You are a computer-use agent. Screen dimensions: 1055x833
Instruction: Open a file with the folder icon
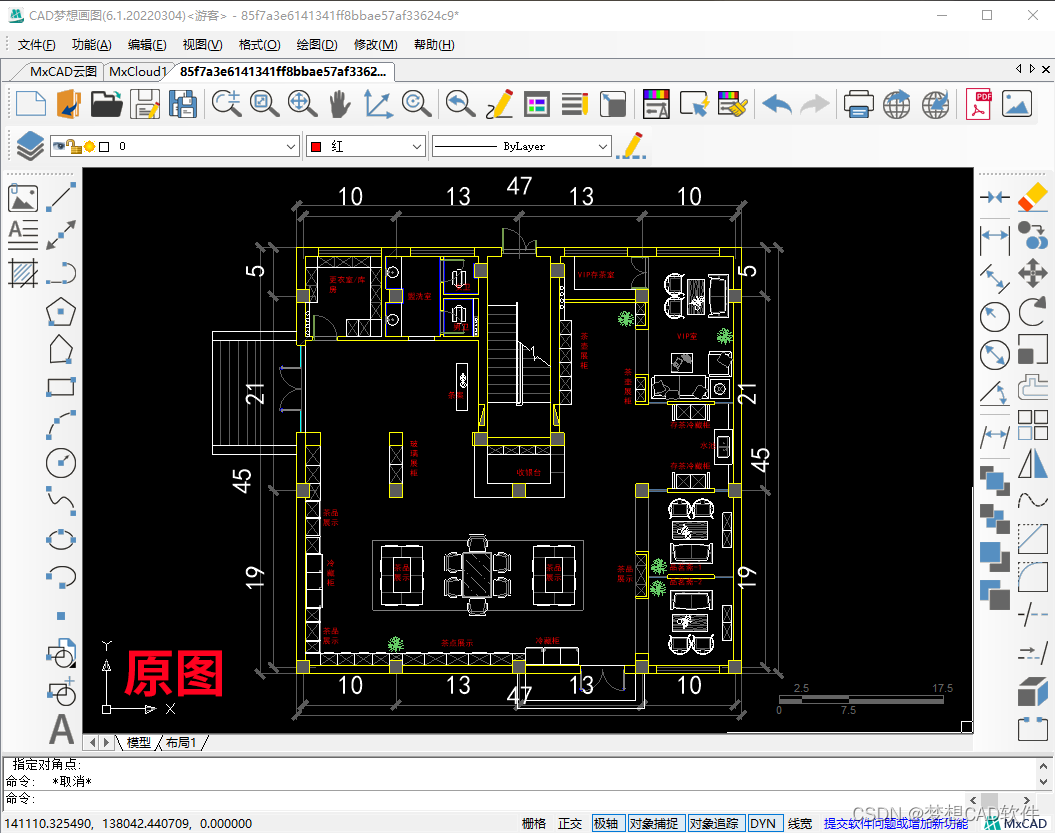(x=106, y=104)
